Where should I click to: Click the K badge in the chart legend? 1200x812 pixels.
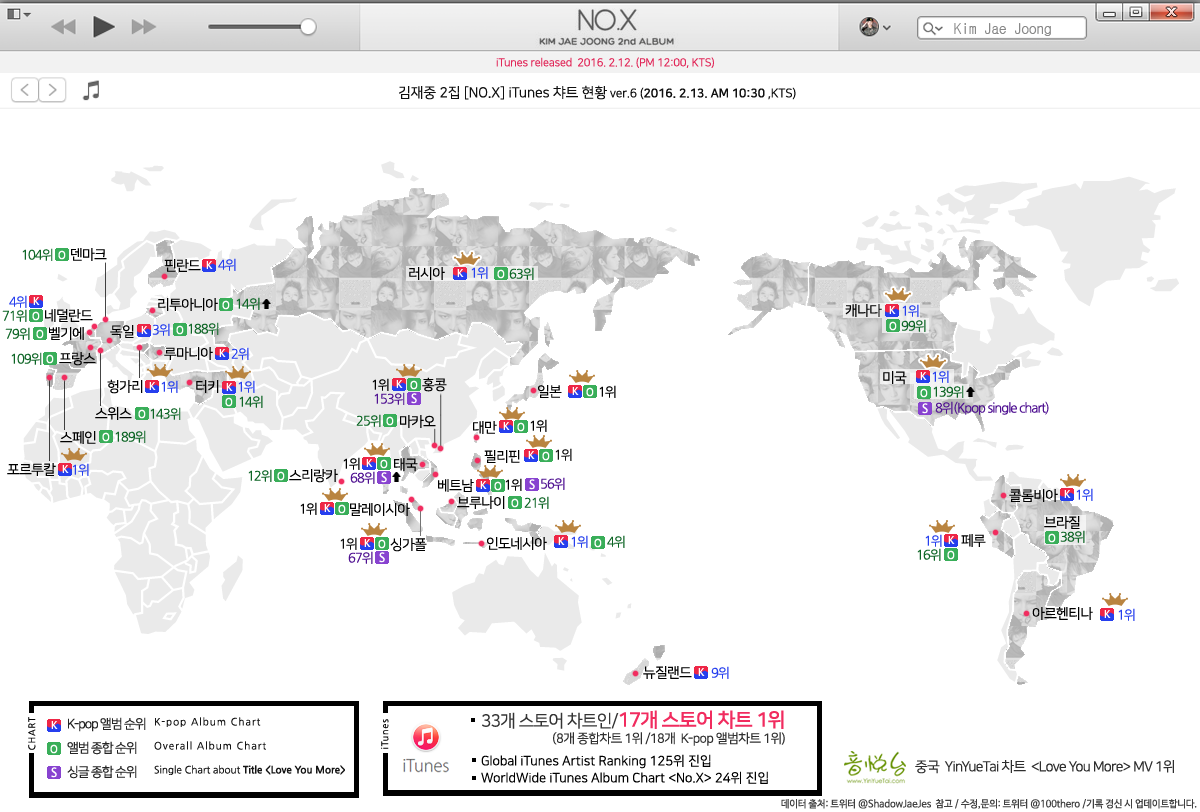tap(54, 724)
